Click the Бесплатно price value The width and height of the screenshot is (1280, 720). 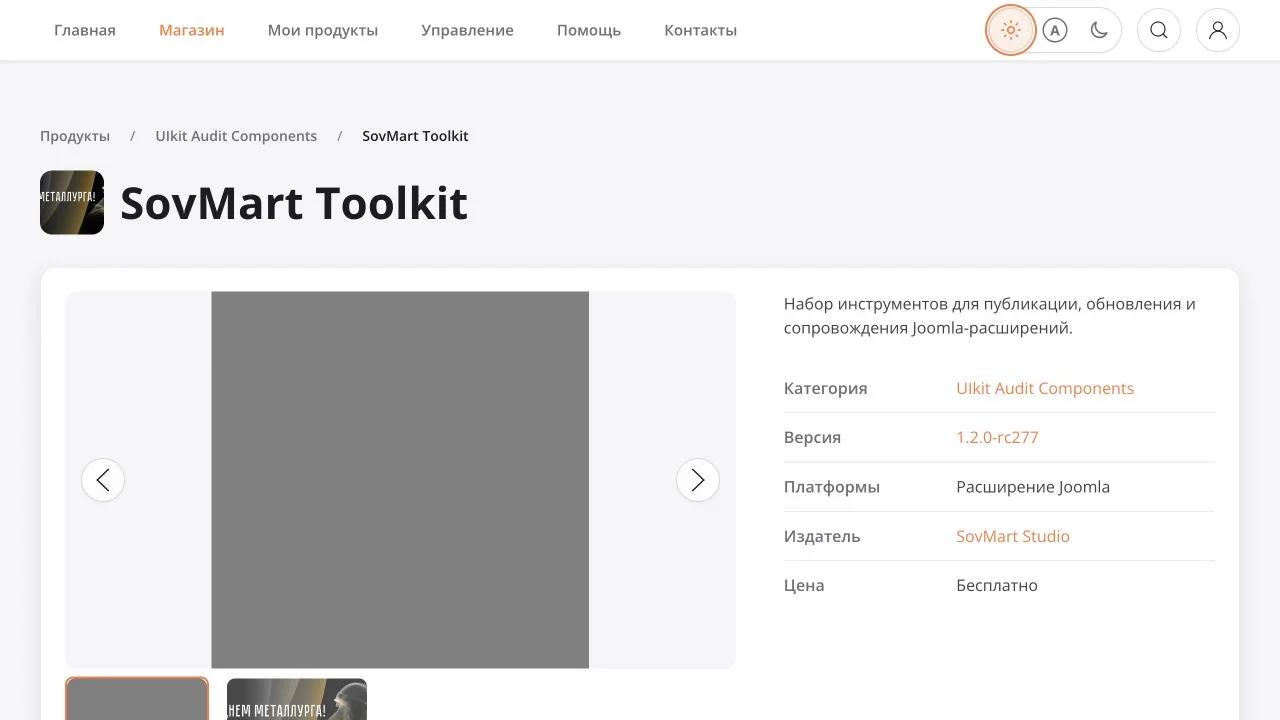997,585
